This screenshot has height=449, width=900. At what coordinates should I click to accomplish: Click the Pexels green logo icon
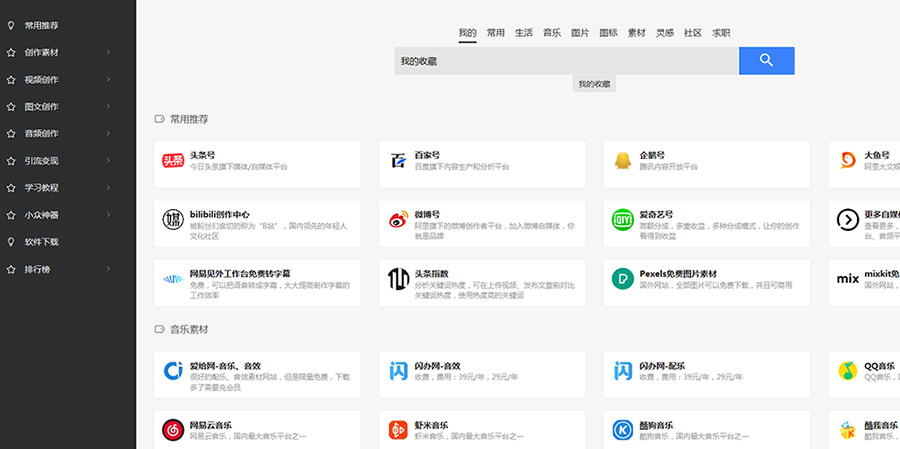(622, 279)
